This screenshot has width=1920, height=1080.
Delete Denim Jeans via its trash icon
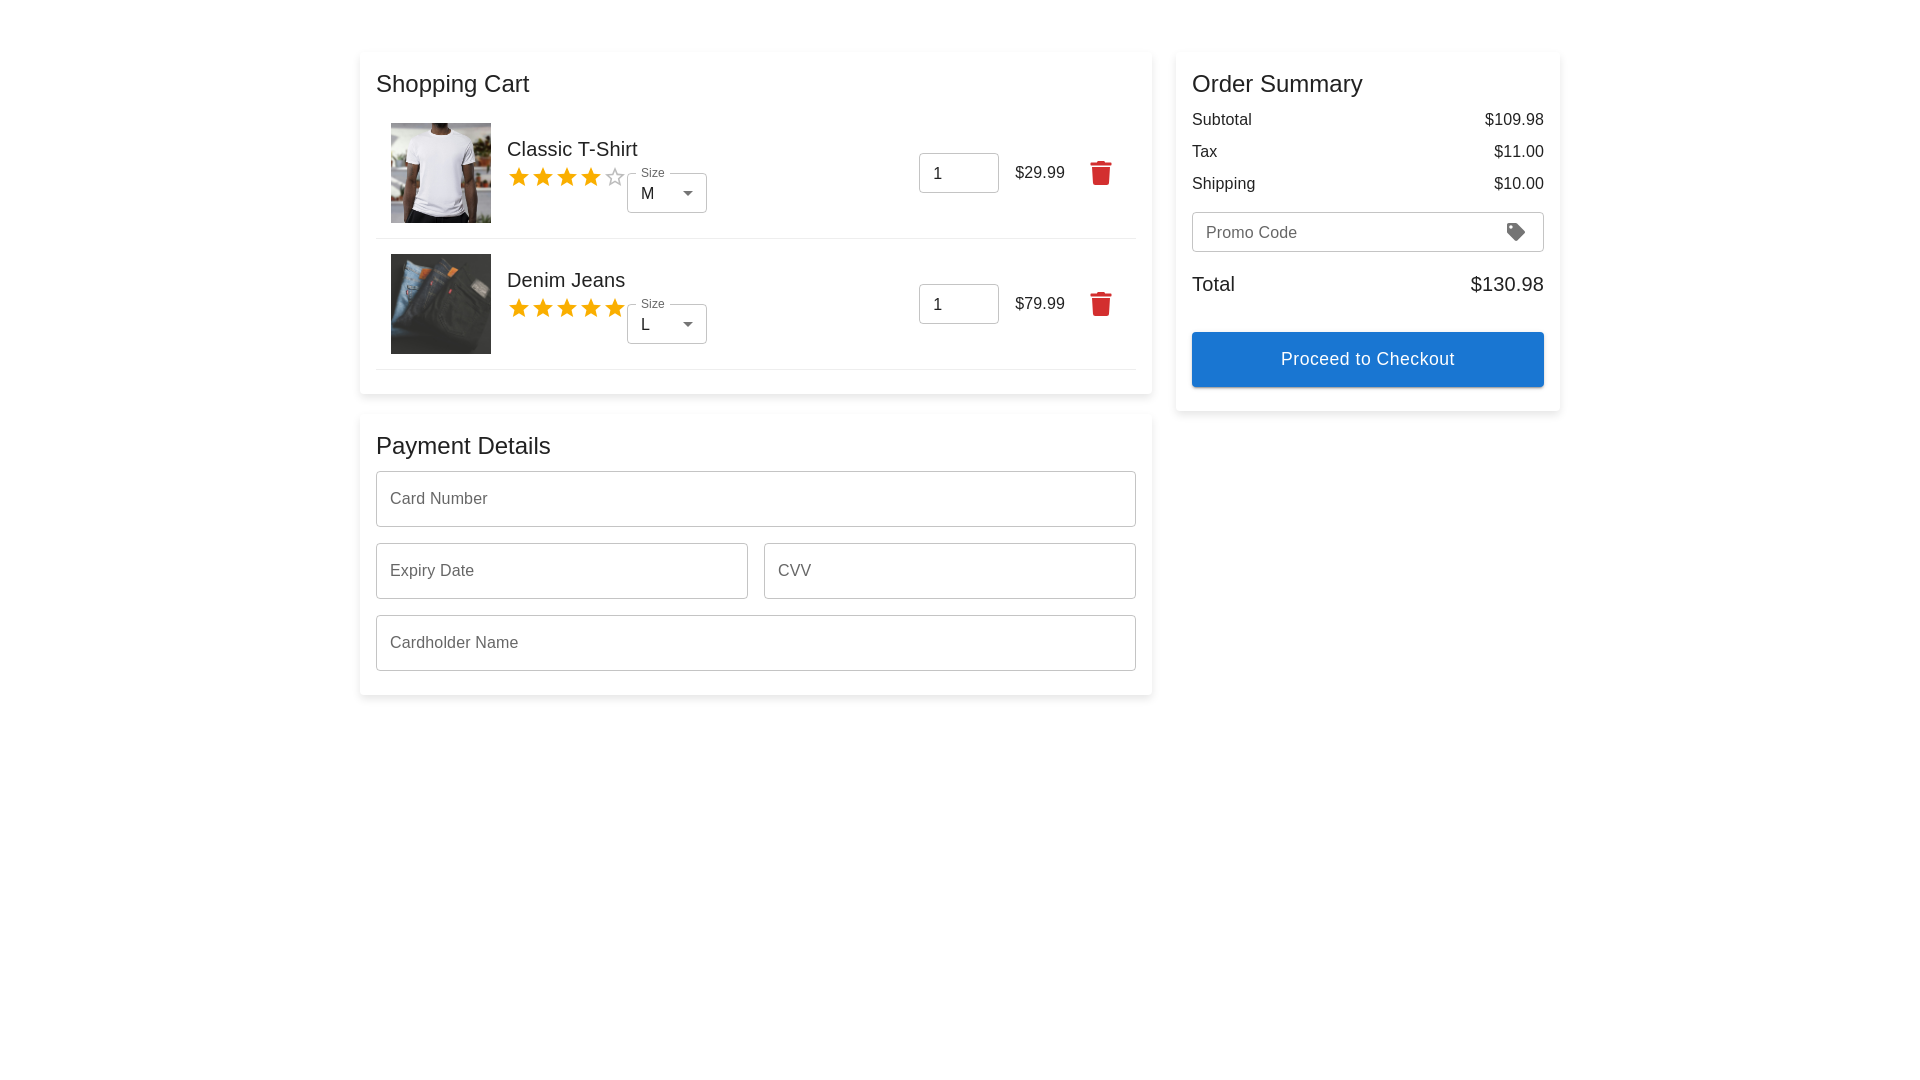pyautogui.click(x=1101, y=304)
